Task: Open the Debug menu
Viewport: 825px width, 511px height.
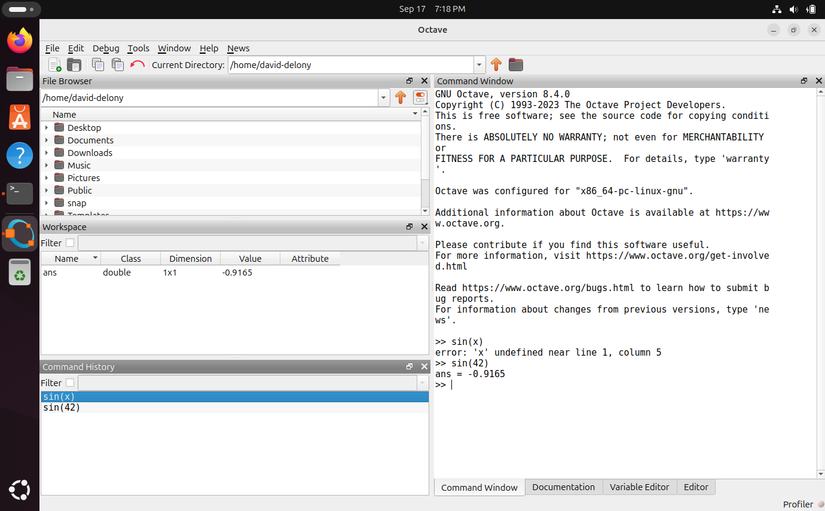Action: point(105,48)
